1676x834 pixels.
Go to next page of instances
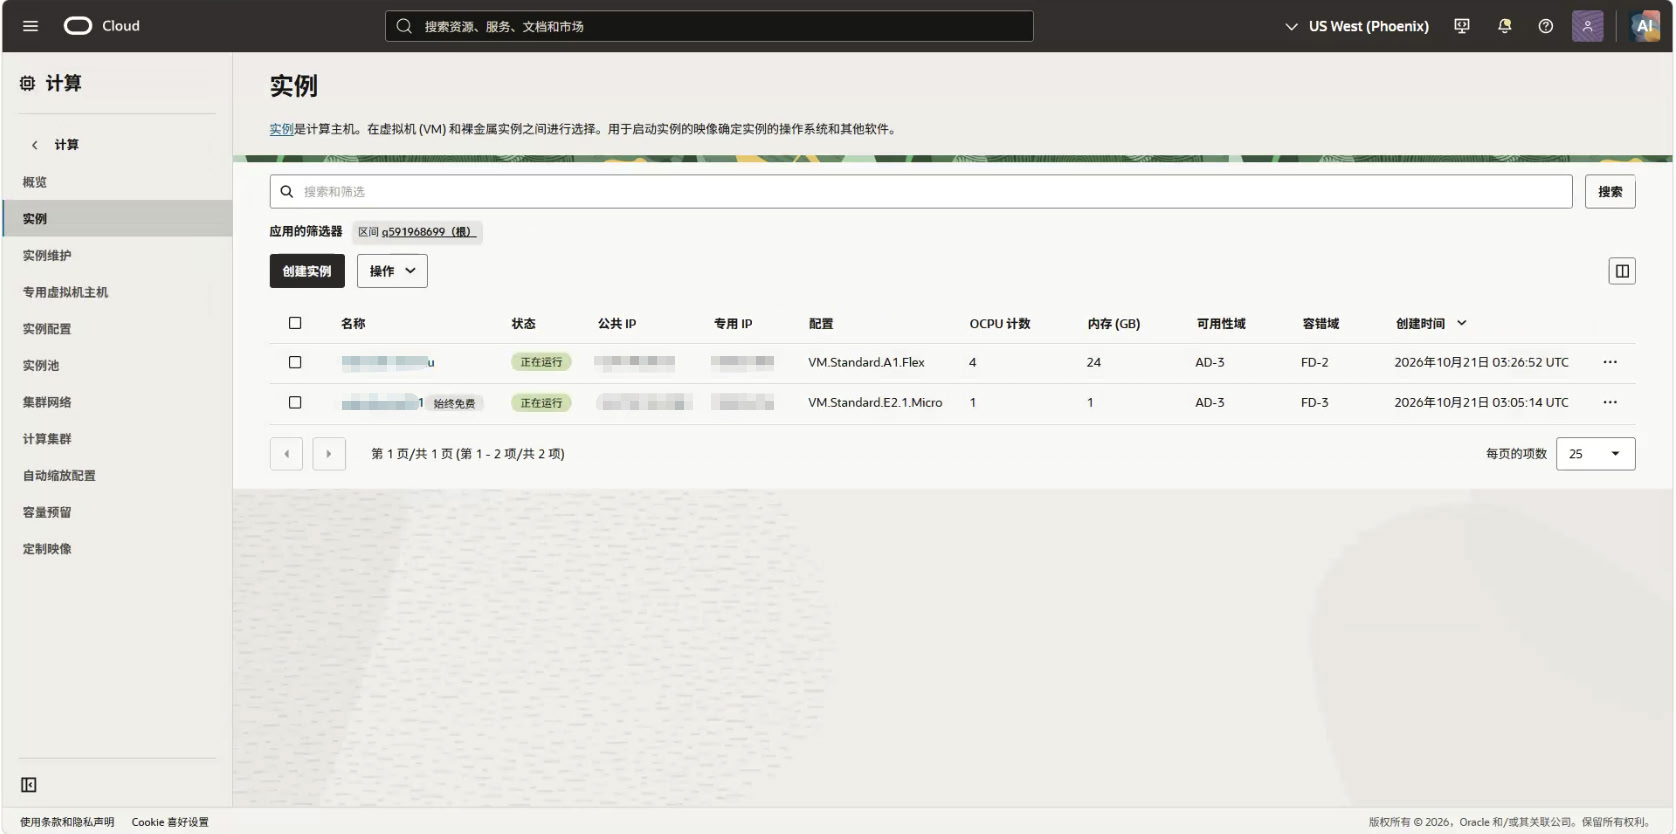click(329, 454)
